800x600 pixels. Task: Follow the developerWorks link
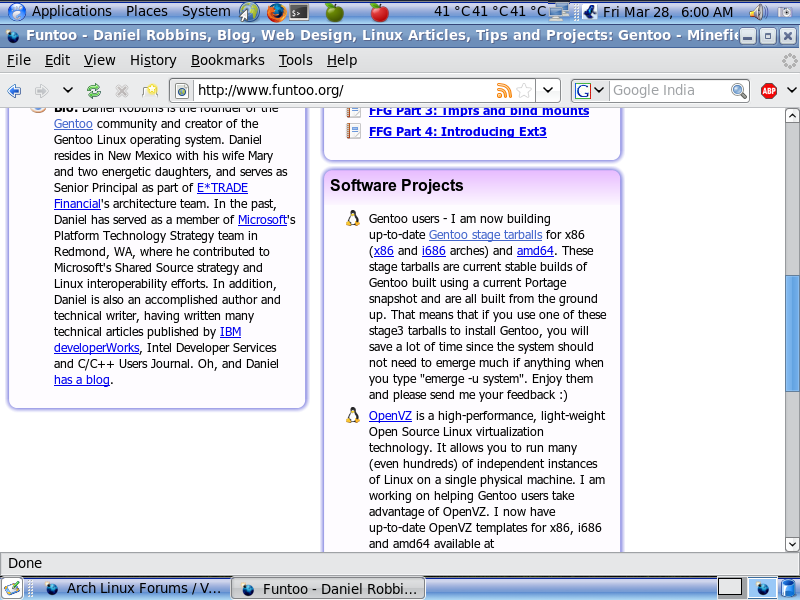(x=96, y=347)
